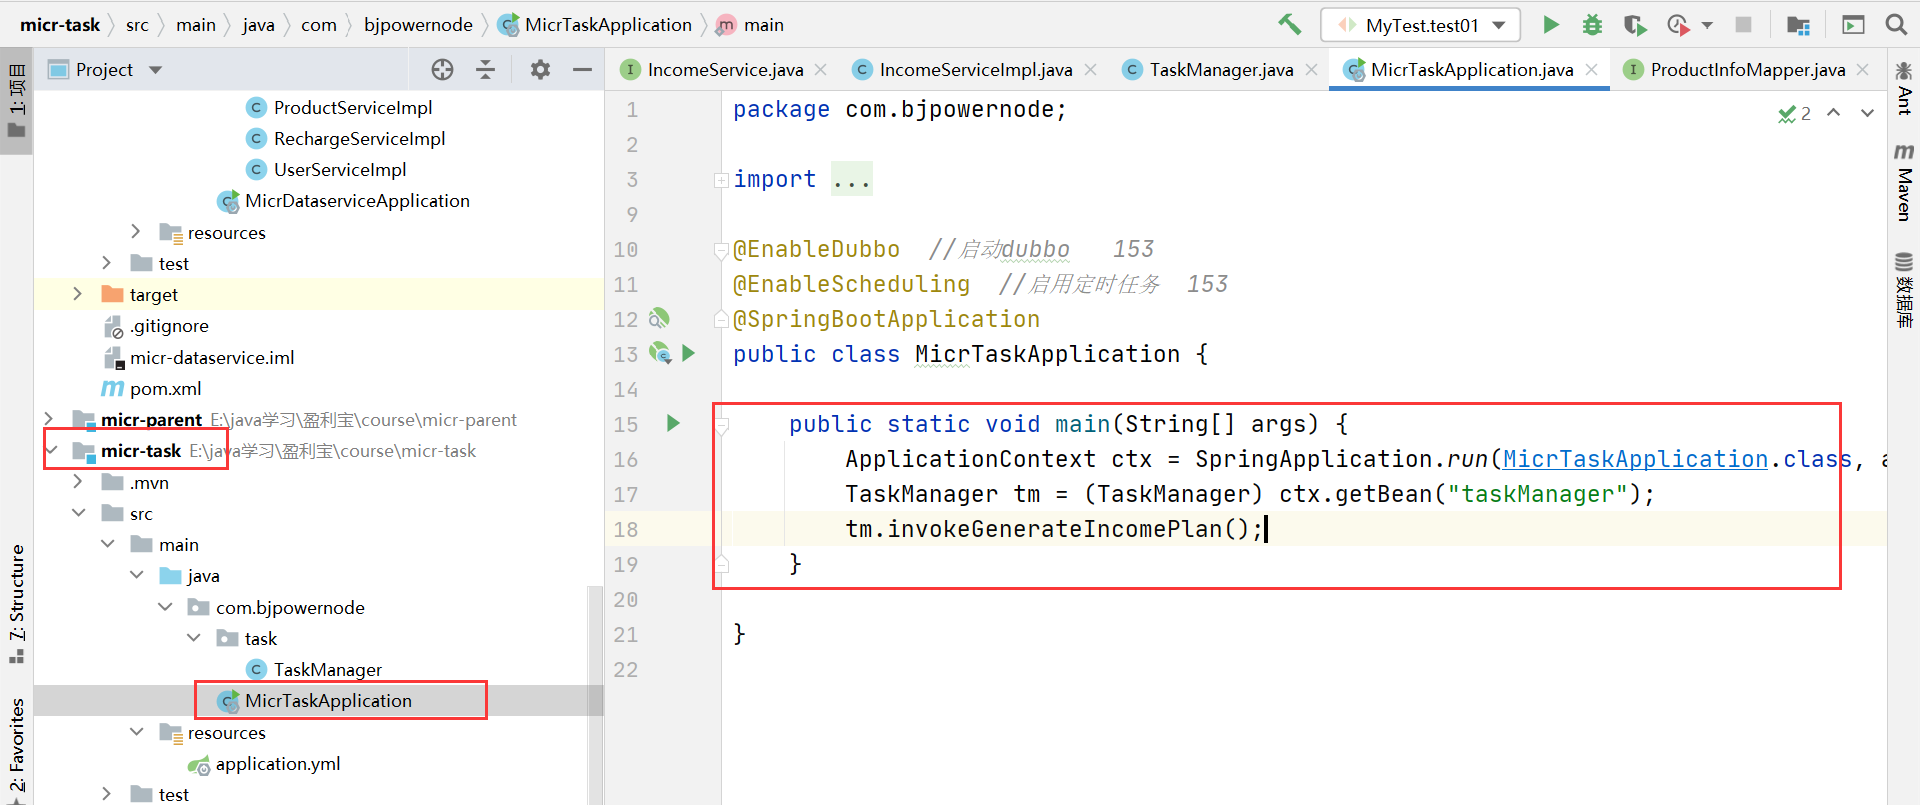Expand the .mvn folder

click(78, 482)
